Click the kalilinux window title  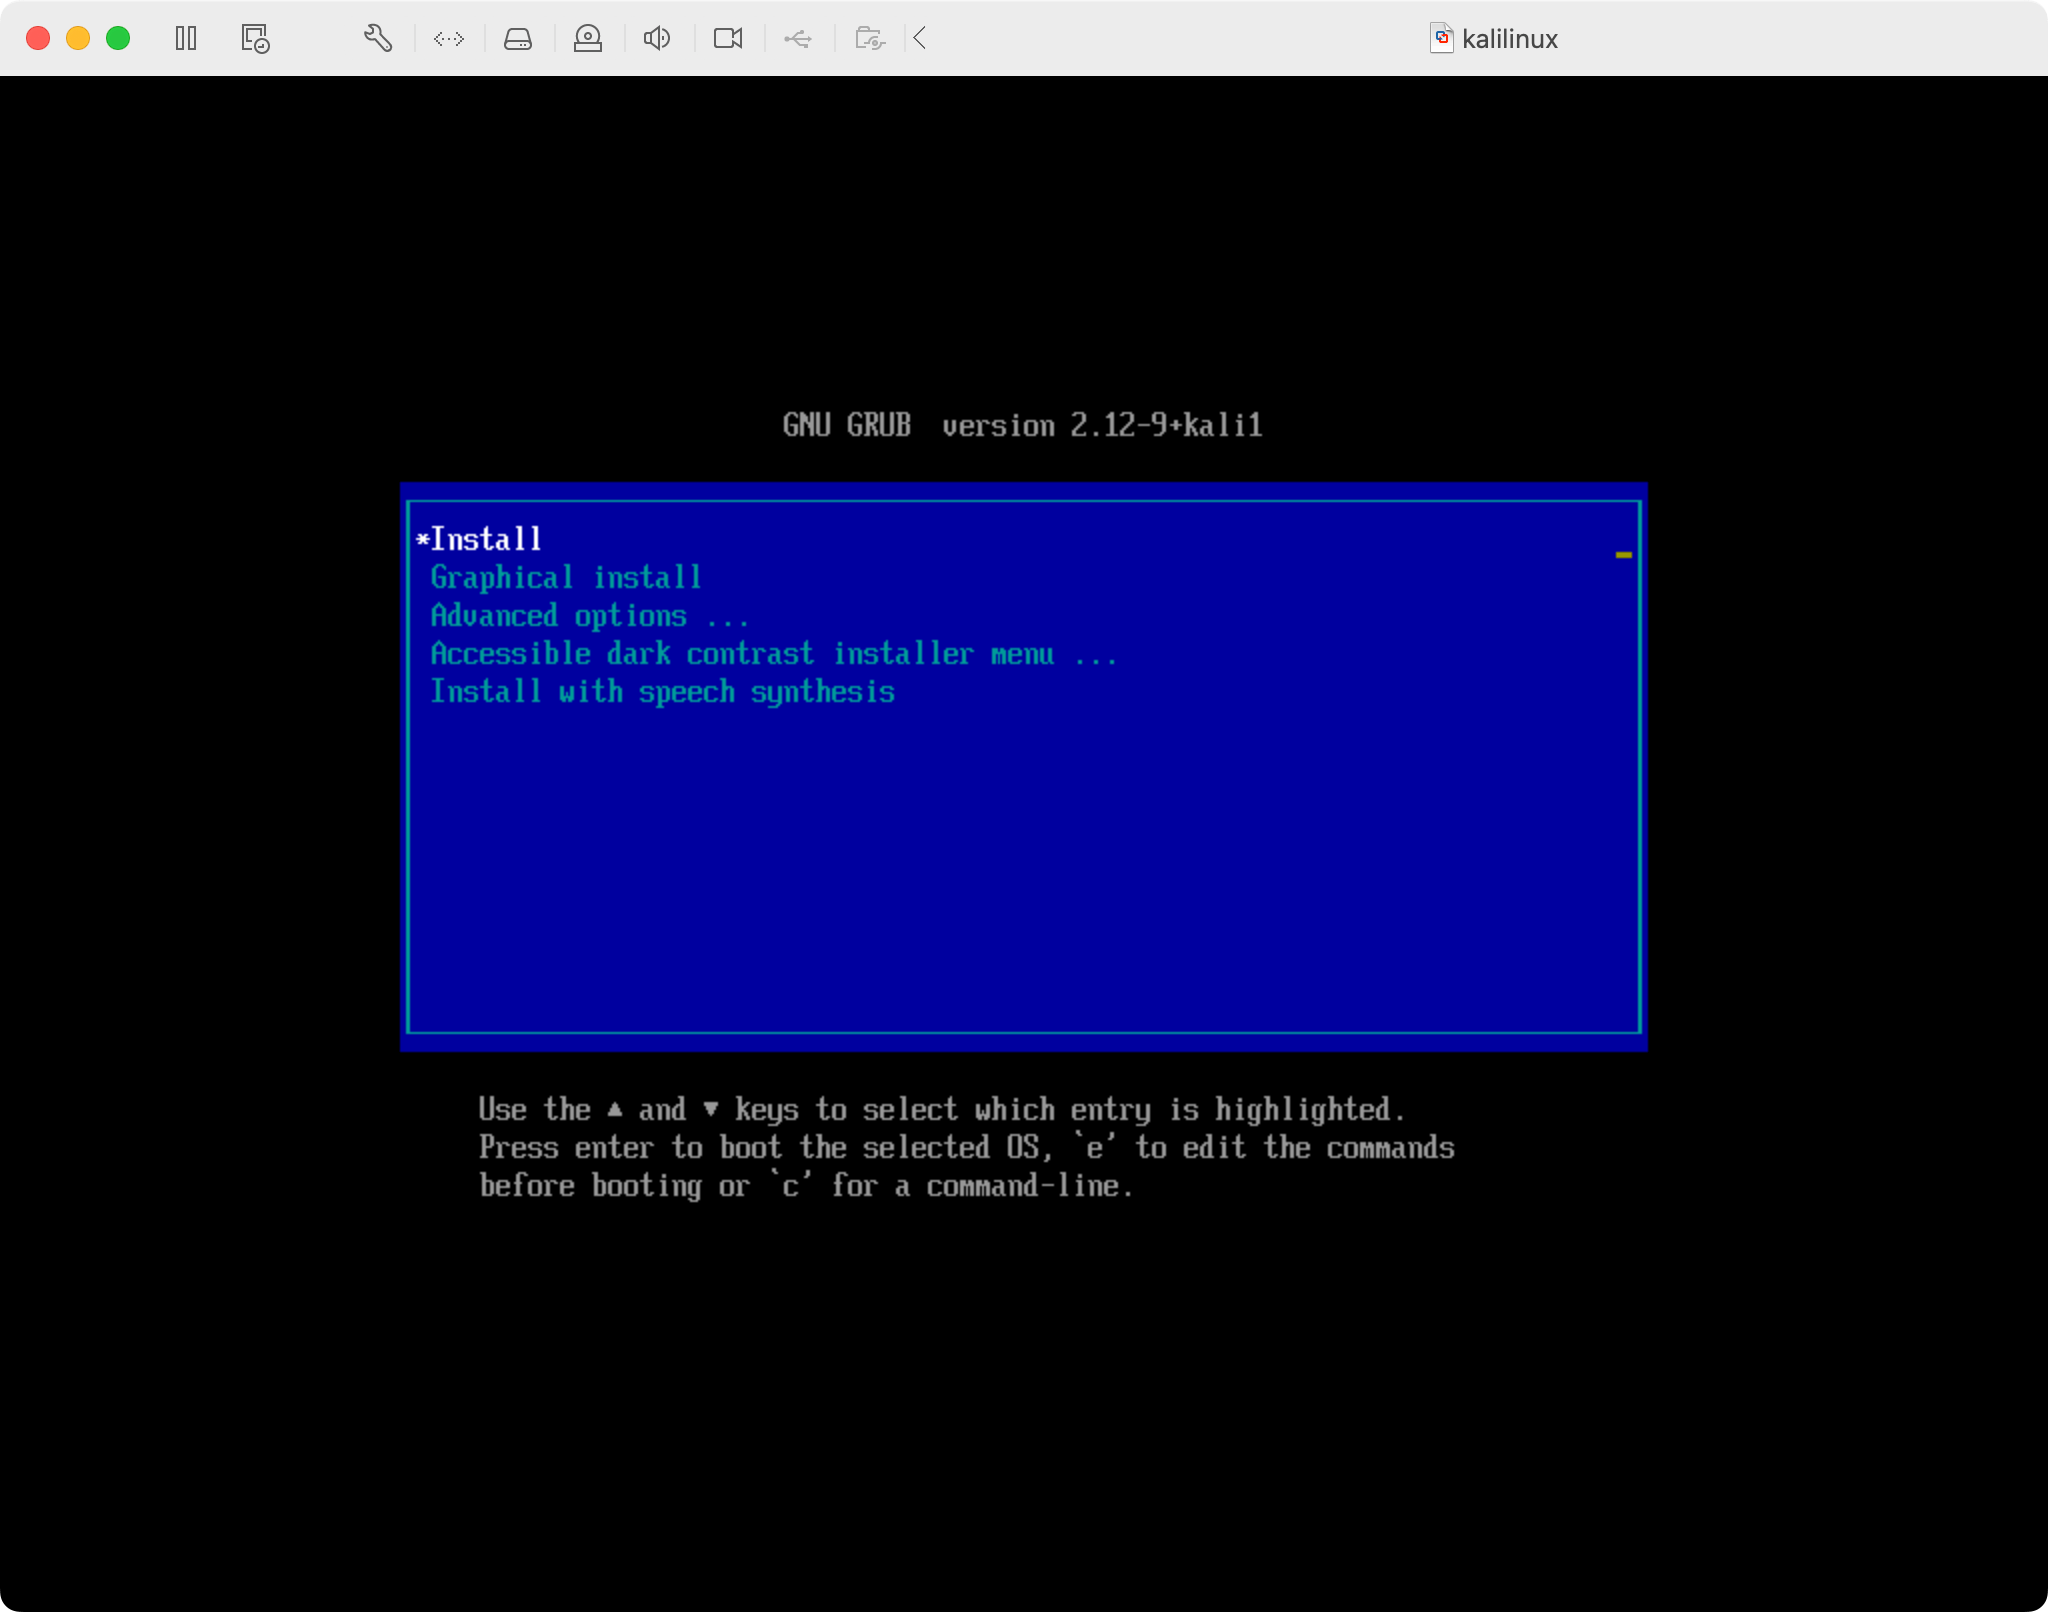pos(1508,38)
